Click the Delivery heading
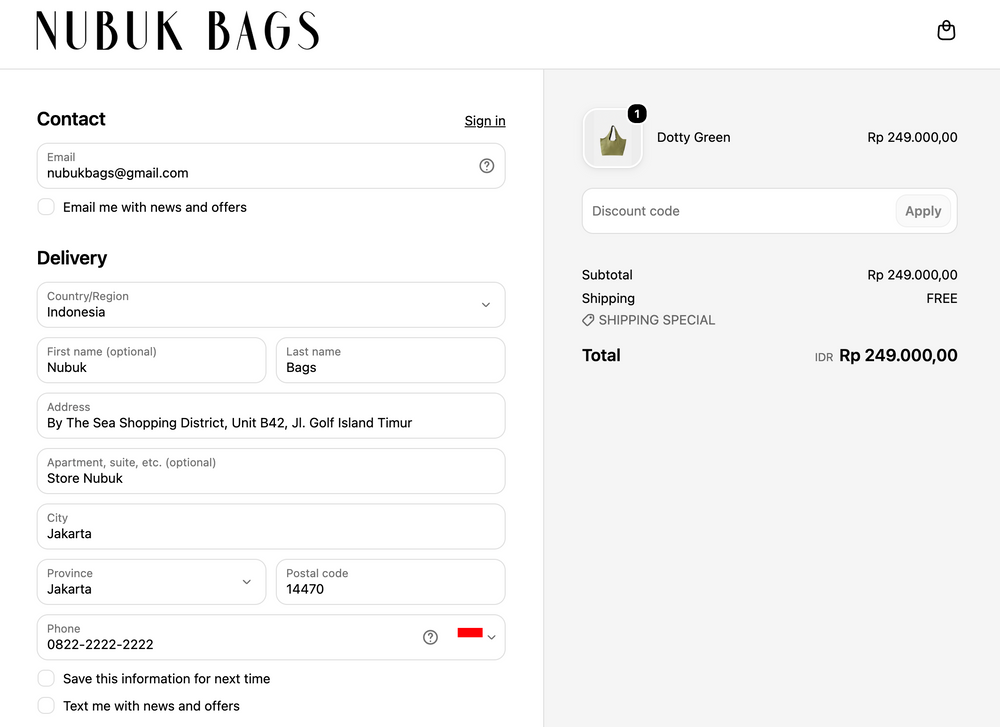1000x727 pixels. [72, 258]
